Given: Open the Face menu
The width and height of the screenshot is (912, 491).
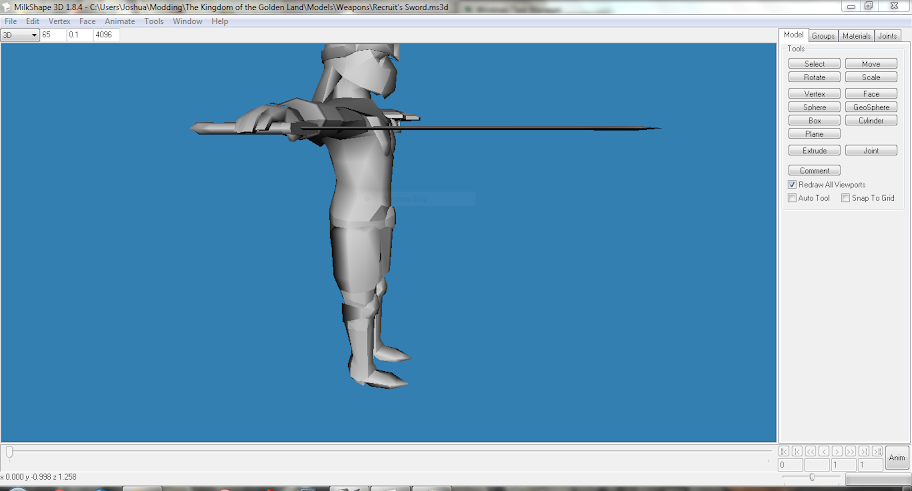Looking at the screenshot, I should (x=87, y=22).
